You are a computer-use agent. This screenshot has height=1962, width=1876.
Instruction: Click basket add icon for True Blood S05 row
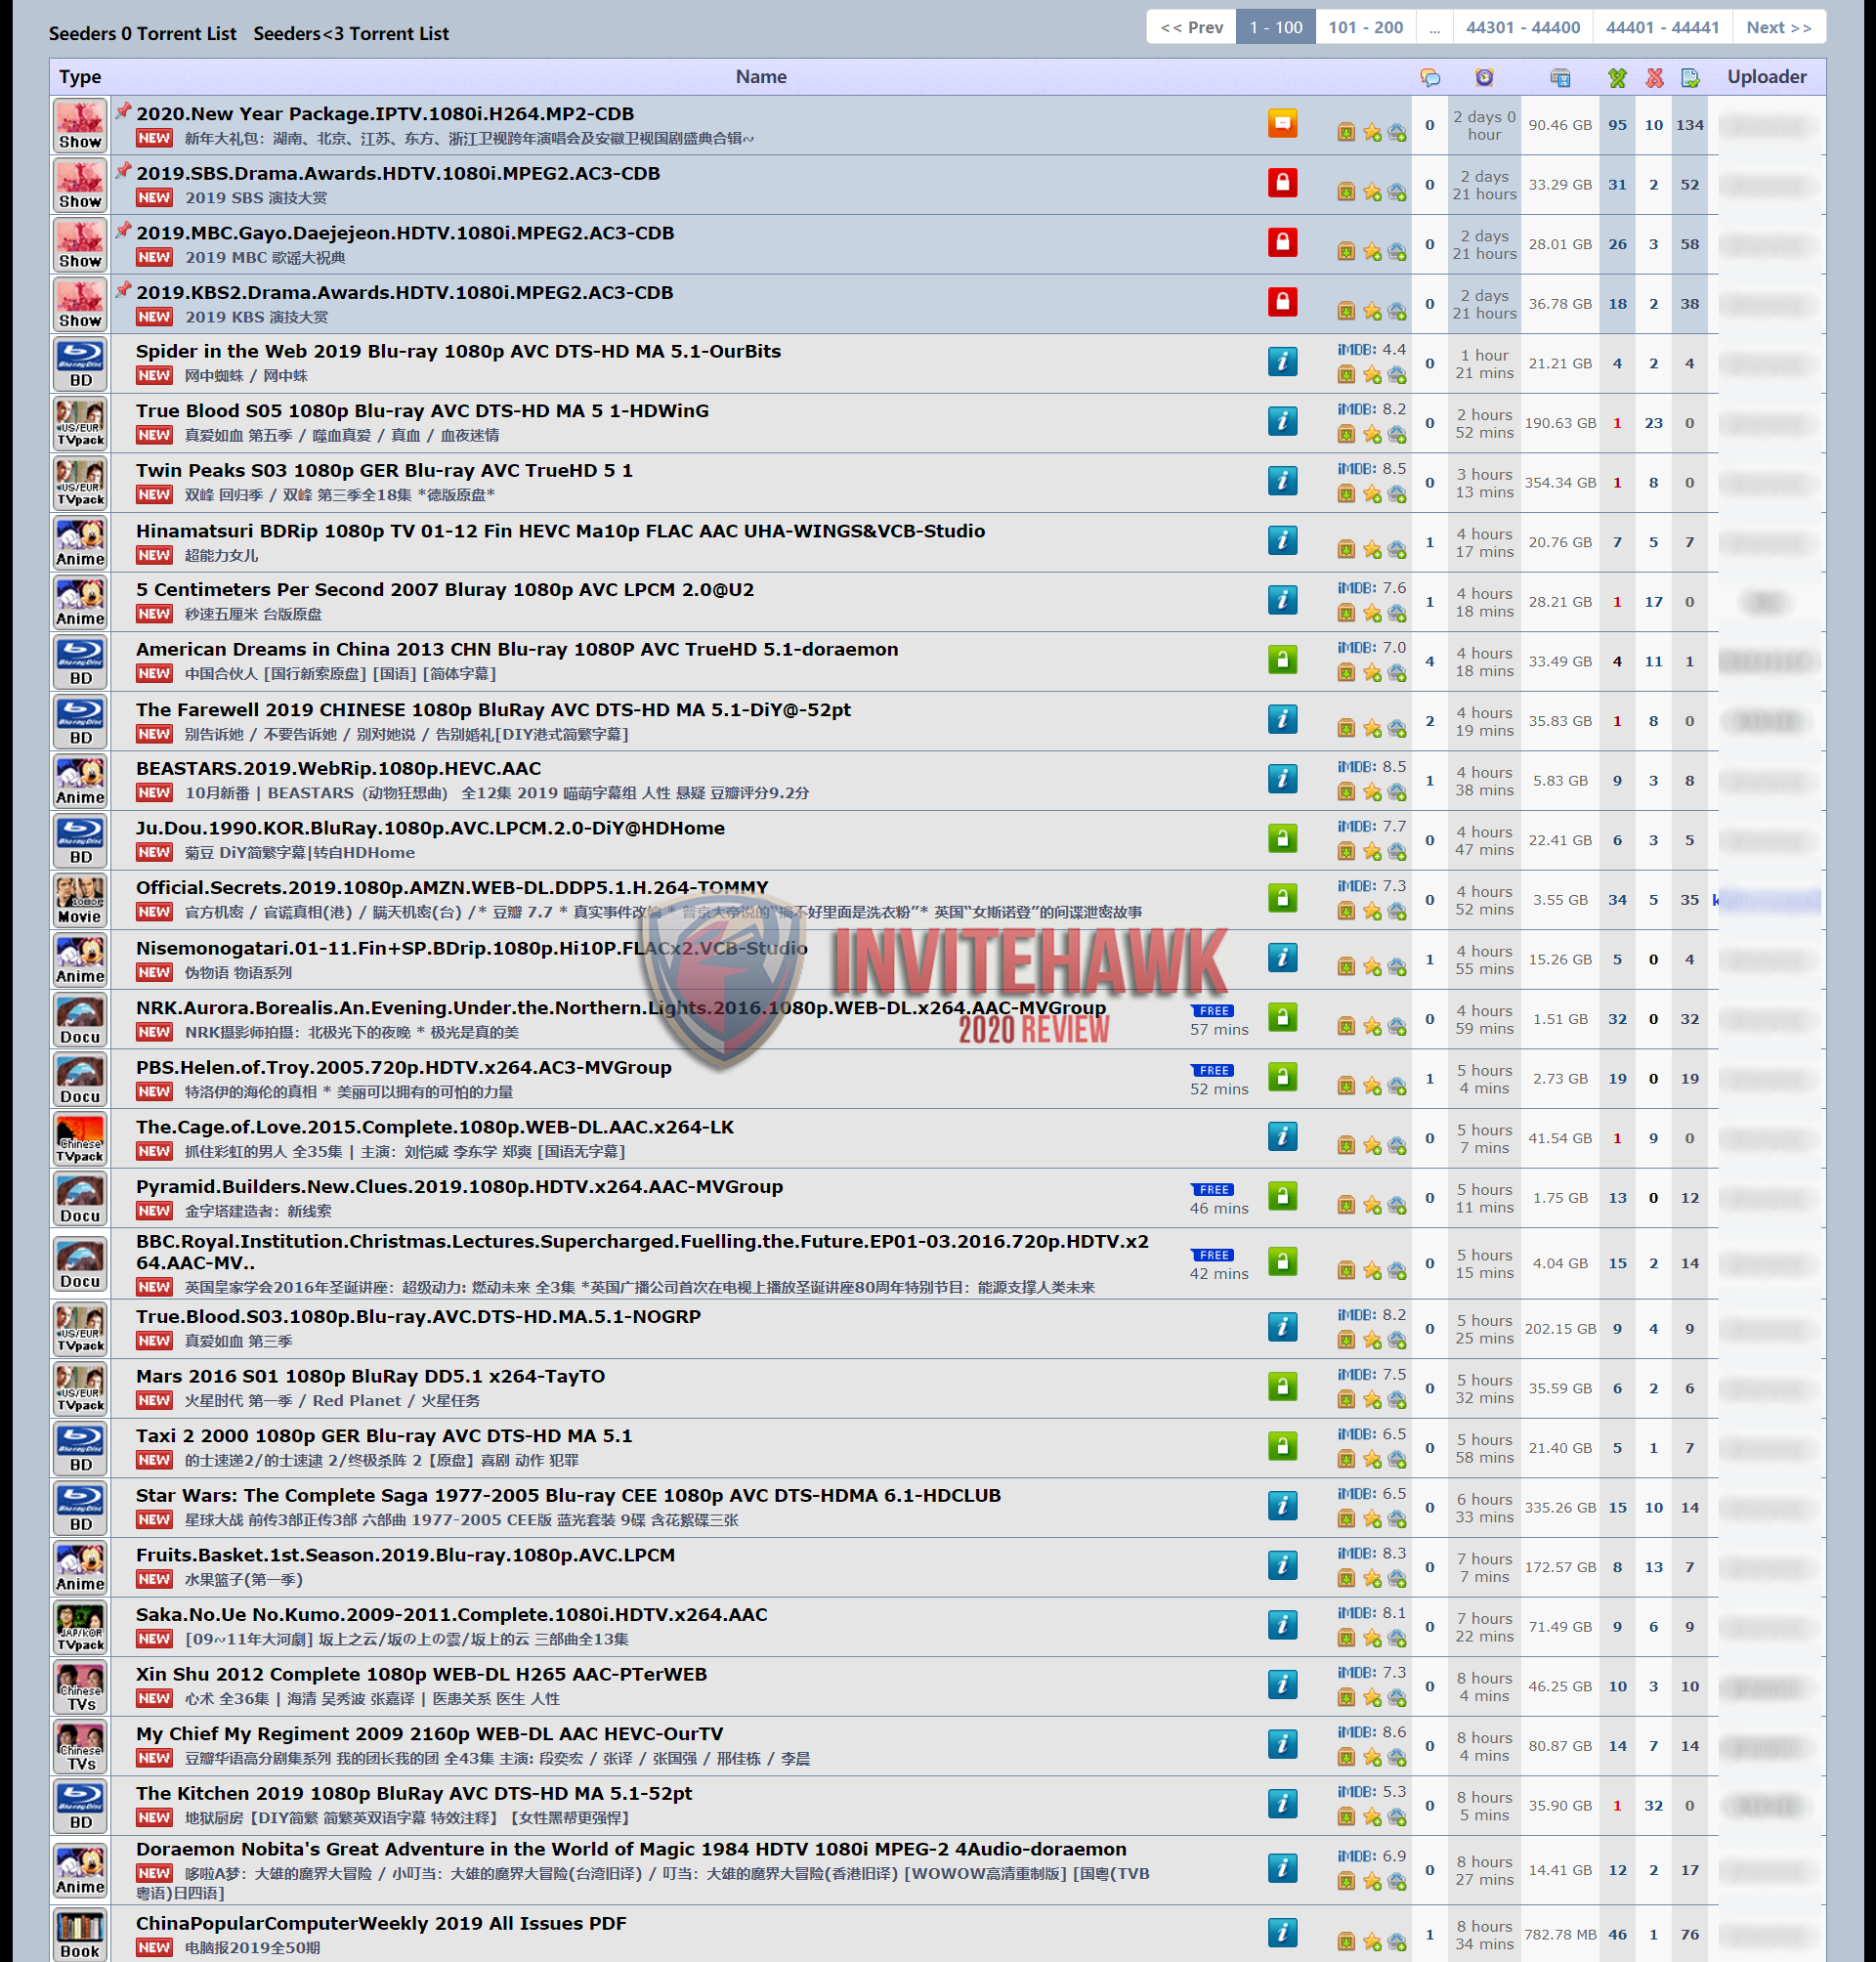coord(1398,435)
